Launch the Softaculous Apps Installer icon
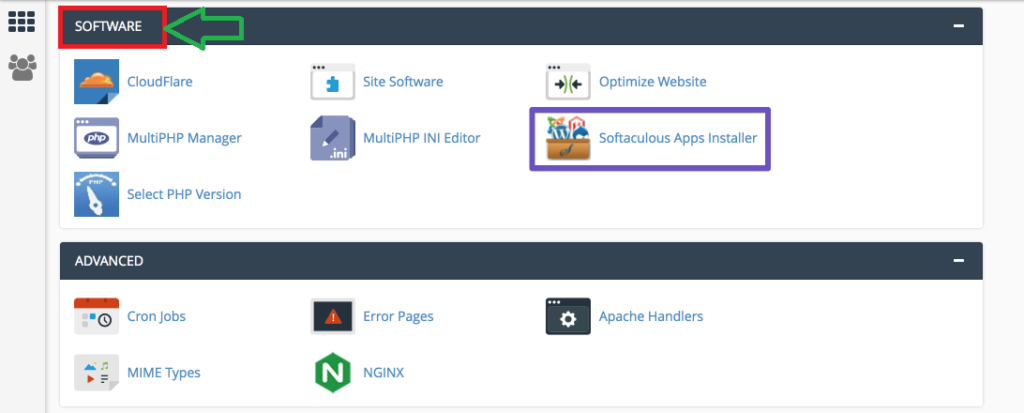This screenshot has height=413, width=1024. click(x=568, y=138)
